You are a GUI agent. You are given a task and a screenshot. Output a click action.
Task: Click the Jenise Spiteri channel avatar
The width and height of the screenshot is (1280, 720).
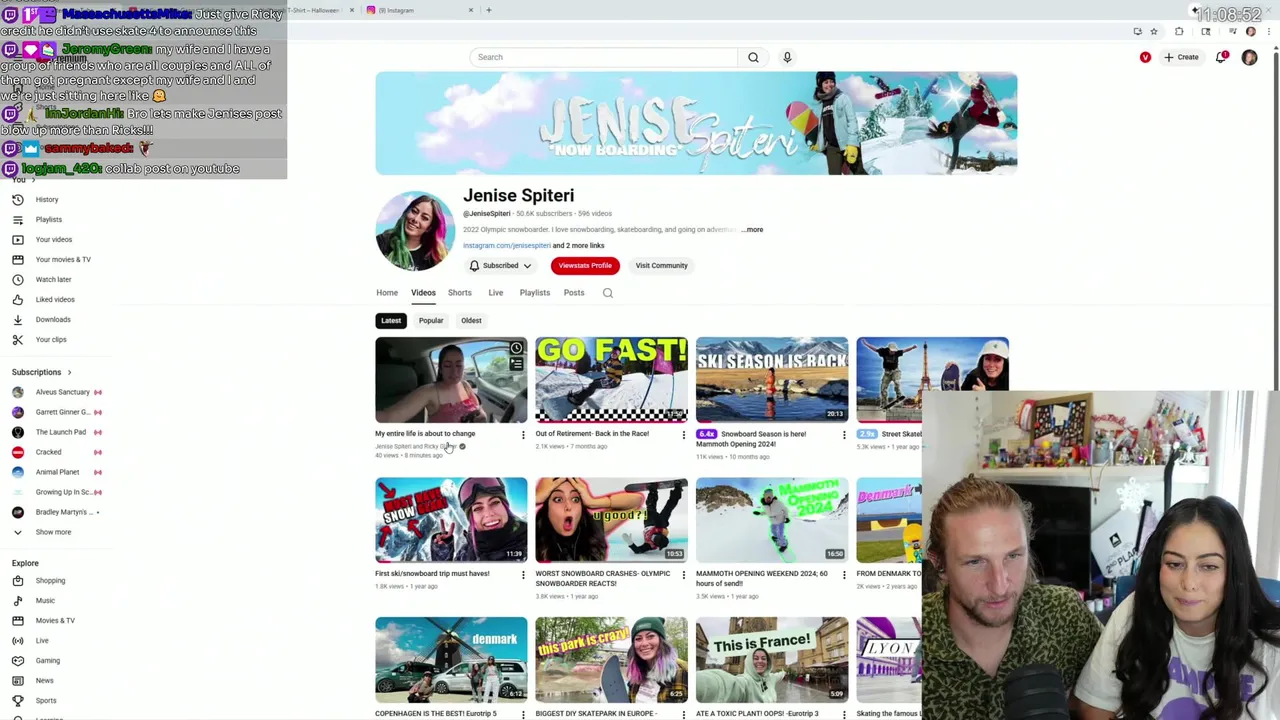point(415,231)
